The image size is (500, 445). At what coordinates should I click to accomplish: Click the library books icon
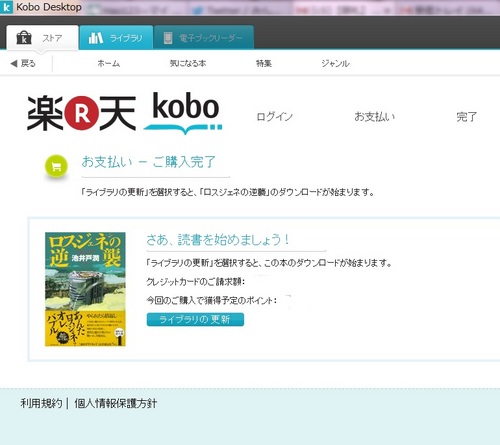(96, 38)
